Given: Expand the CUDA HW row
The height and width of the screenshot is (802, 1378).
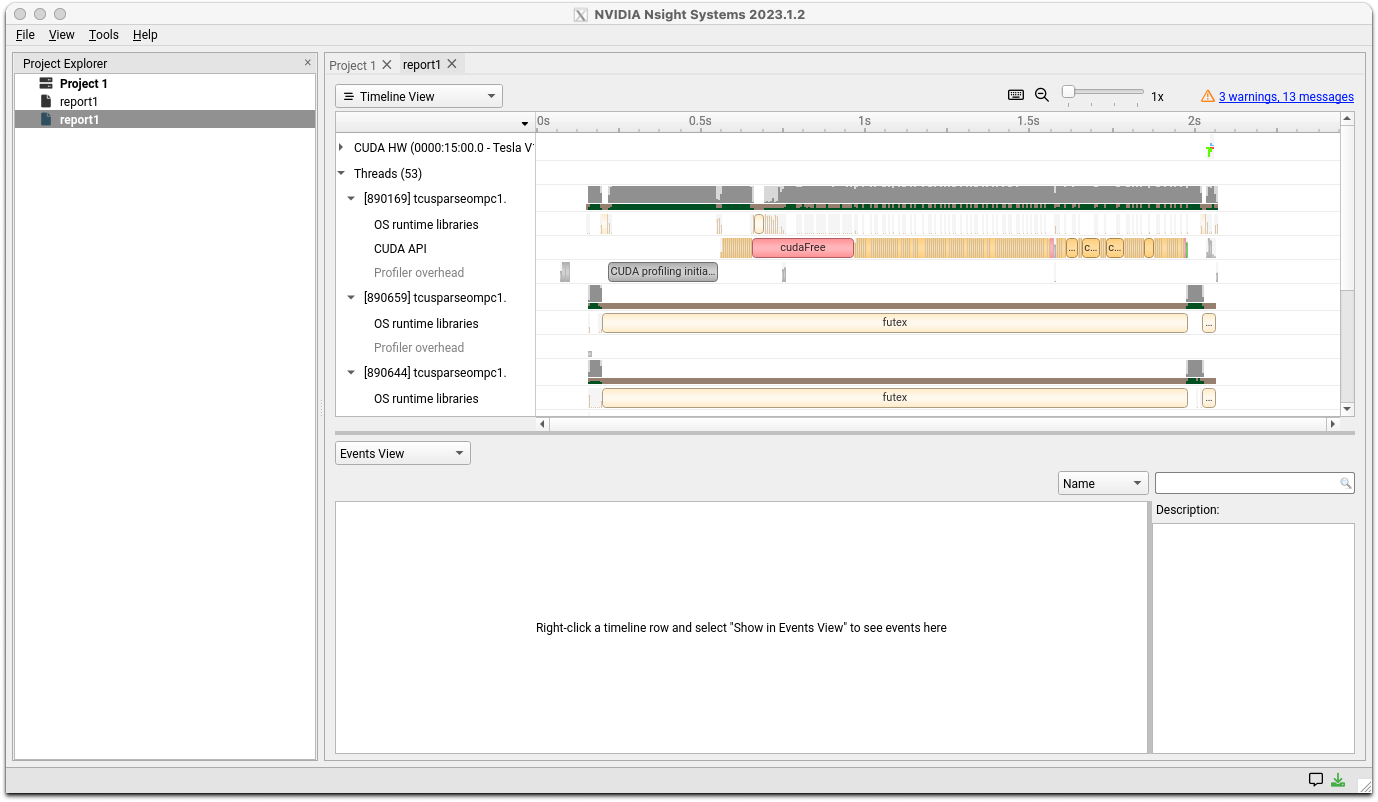Looking at the screenshot, I should pyautogui.click(x=342, y=147).
